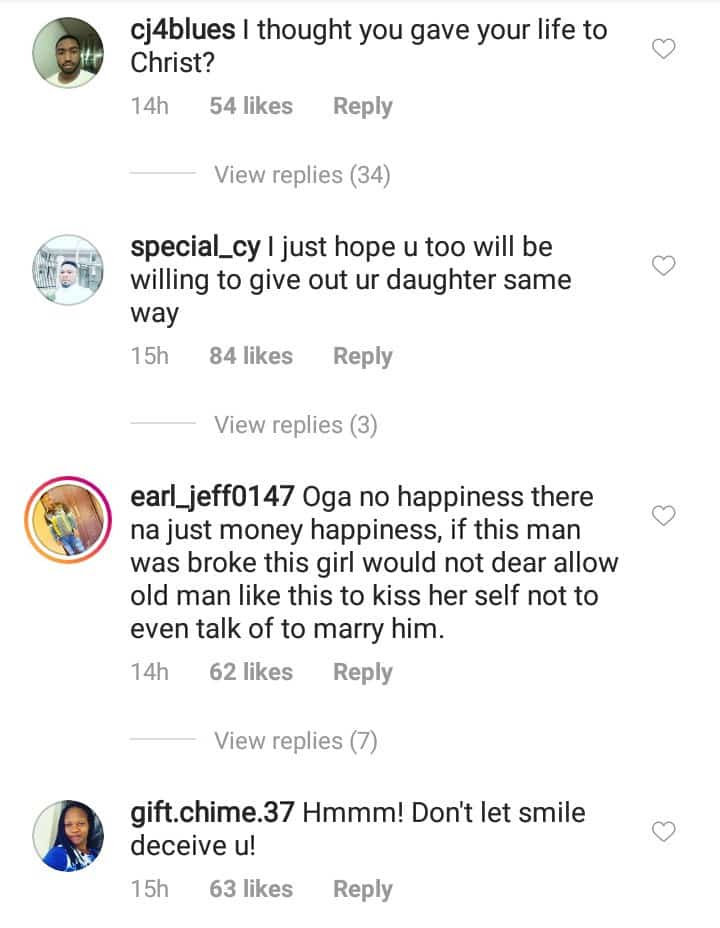Reply to cj4blues's comment

click(362, 106)
